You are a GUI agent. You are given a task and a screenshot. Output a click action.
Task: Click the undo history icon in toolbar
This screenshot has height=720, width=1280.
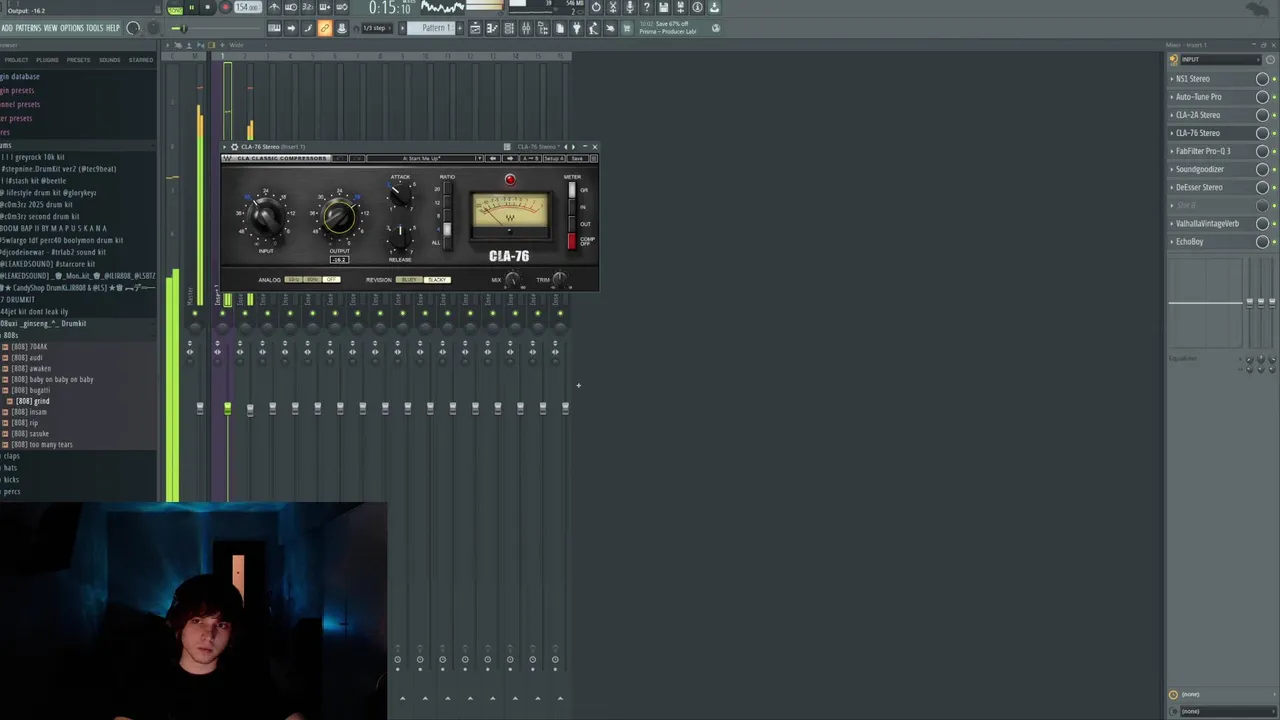[596, 7]
